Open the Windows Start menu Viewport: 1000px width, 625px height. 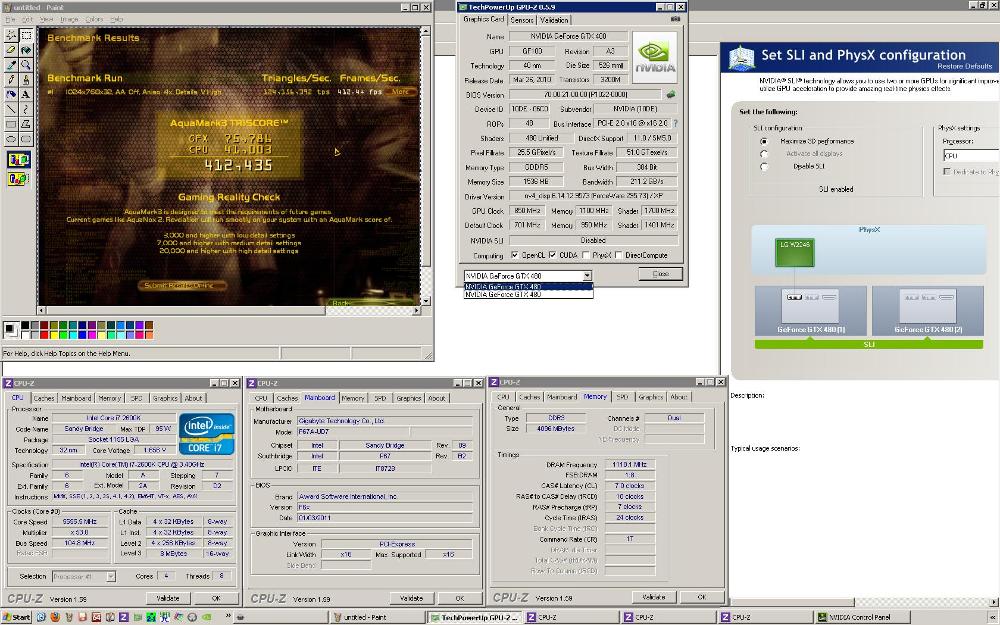pos(17,617)
